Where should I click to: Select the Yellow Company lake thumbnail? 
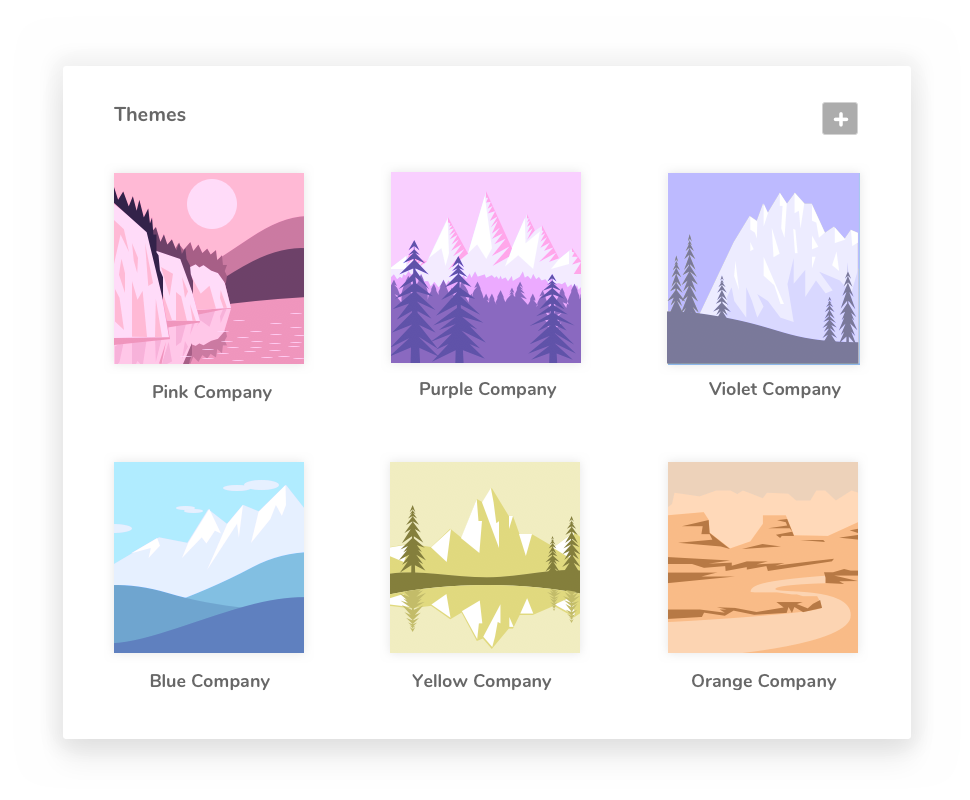pyautogui.click(x=485, y=557)
